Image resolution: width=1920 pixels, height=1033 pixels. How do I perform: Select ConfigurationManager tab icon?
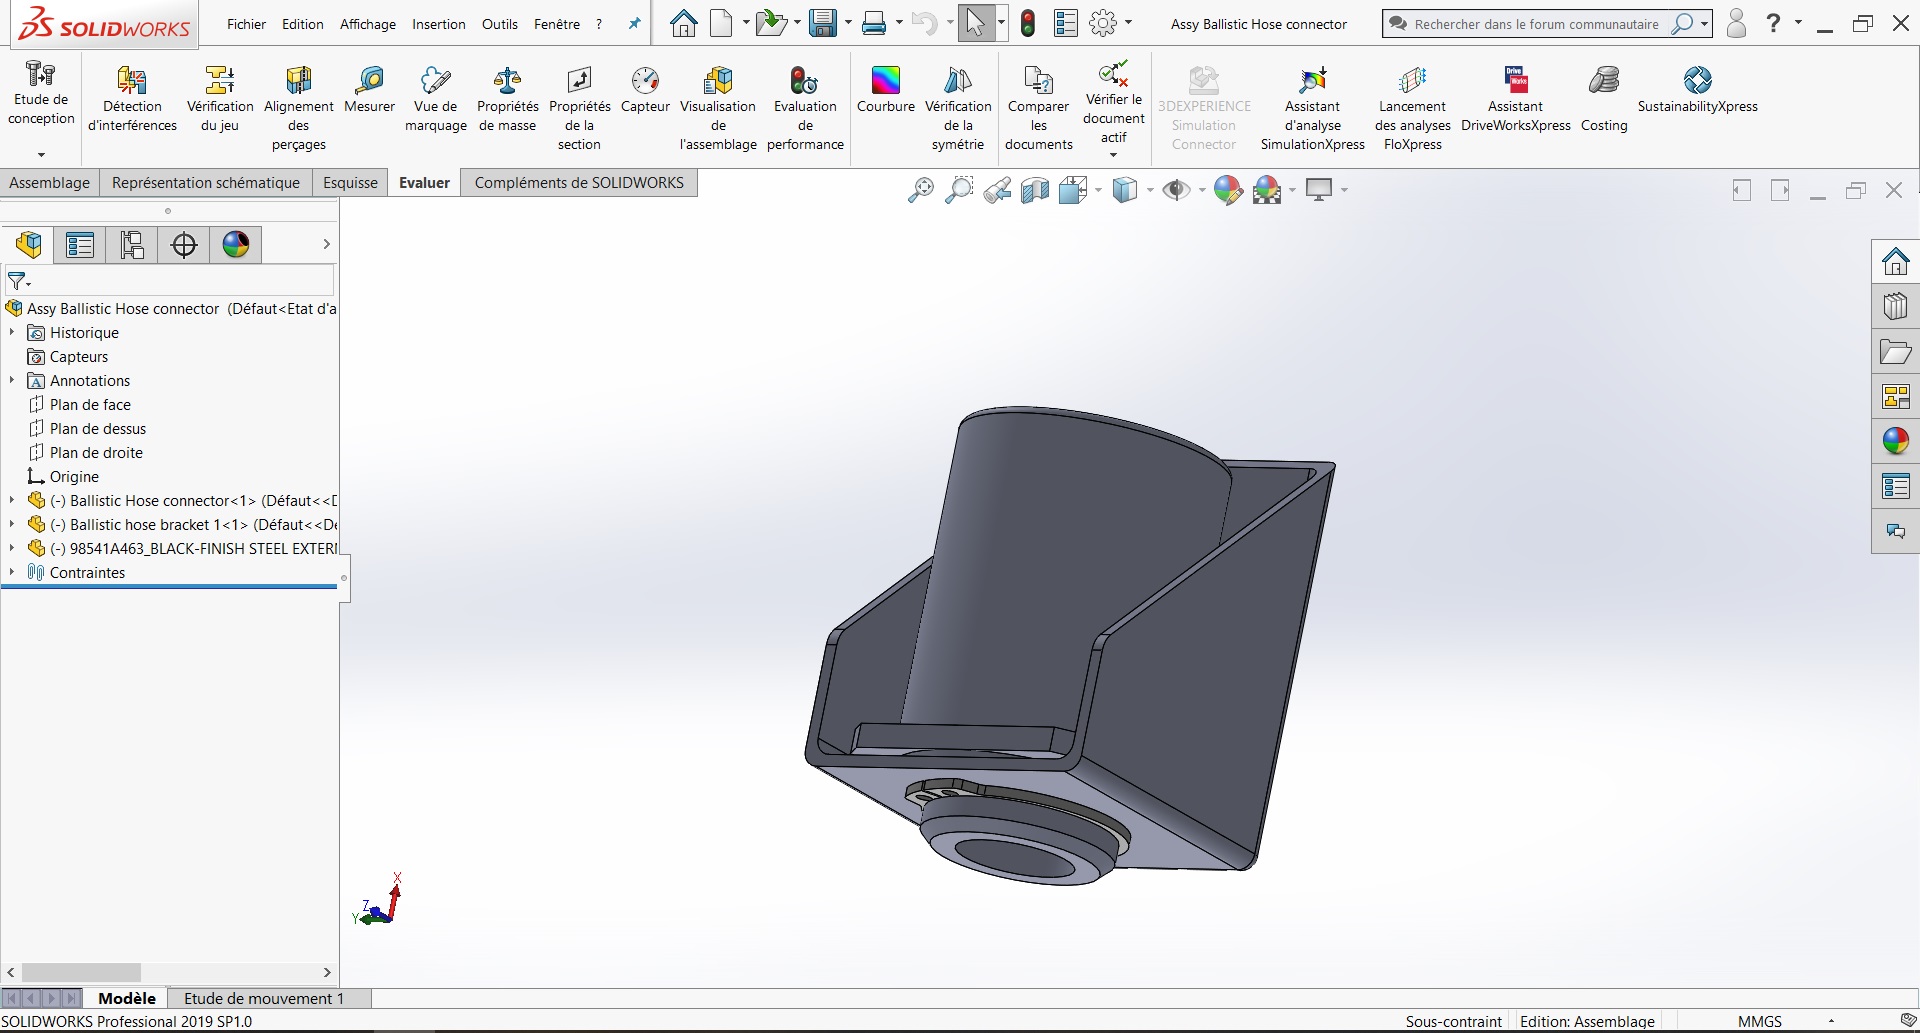132,244
